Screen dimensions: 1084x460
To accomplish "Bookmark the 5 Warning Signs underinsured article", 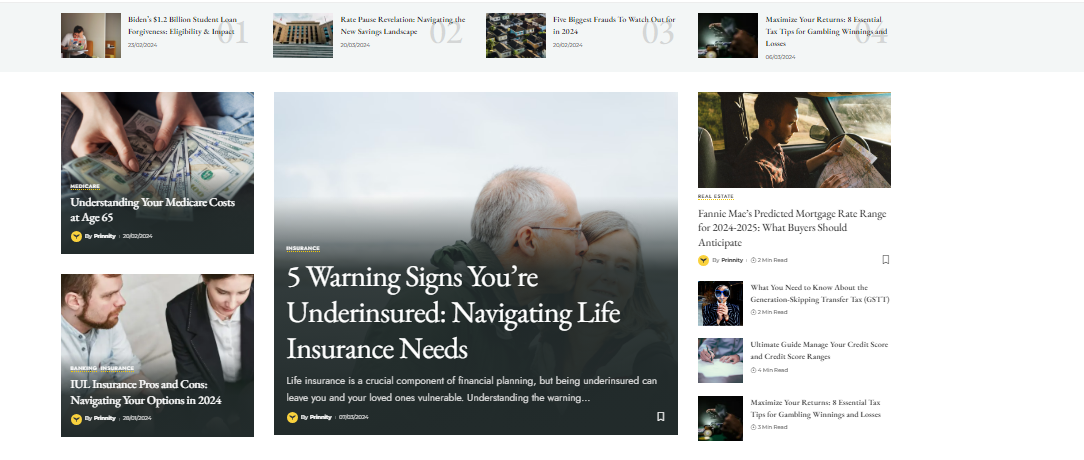I will pyautogui.click(x=660, y=416).
